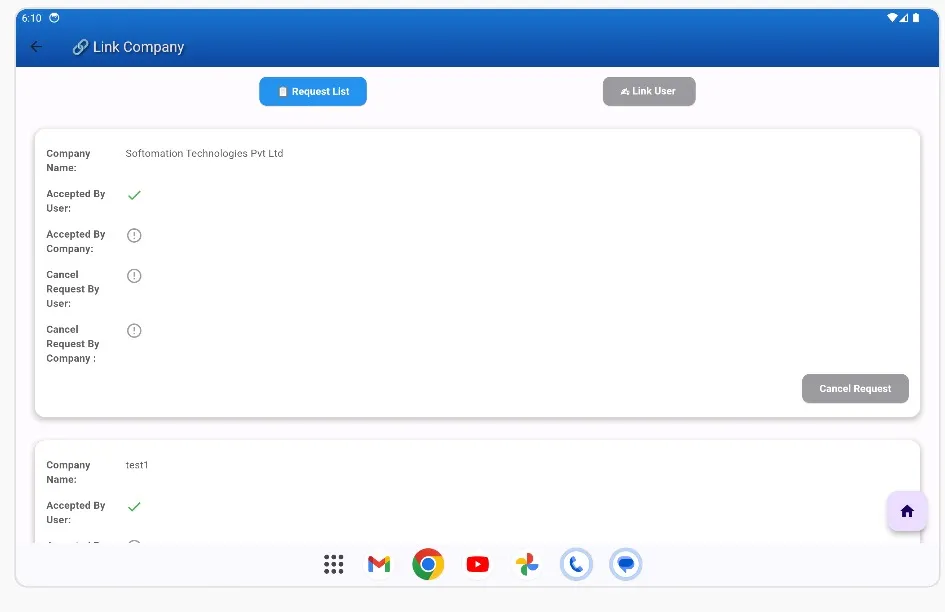Select the Softomation Technologies Pvt Ltd company name
The height and width of the screenshot is (612, 945).
coord(204,153)
